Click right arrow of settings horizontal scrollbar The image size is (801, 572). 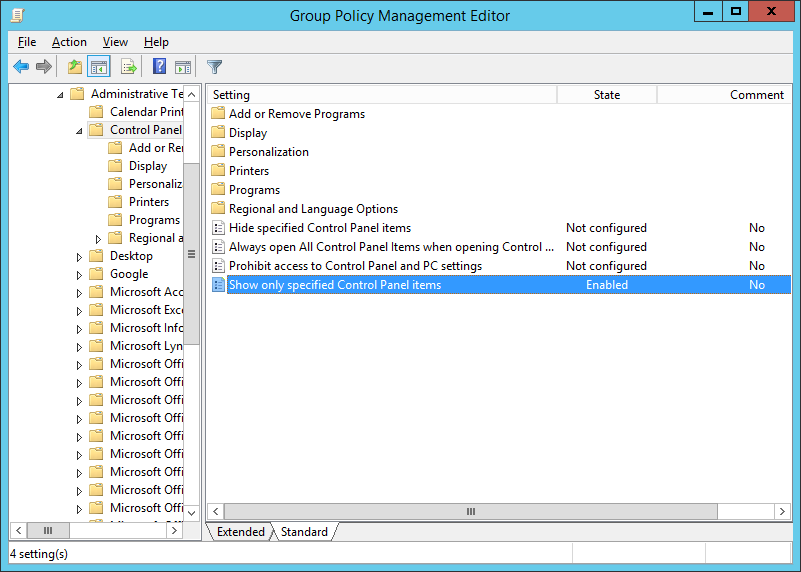click(x=783, y=511)
